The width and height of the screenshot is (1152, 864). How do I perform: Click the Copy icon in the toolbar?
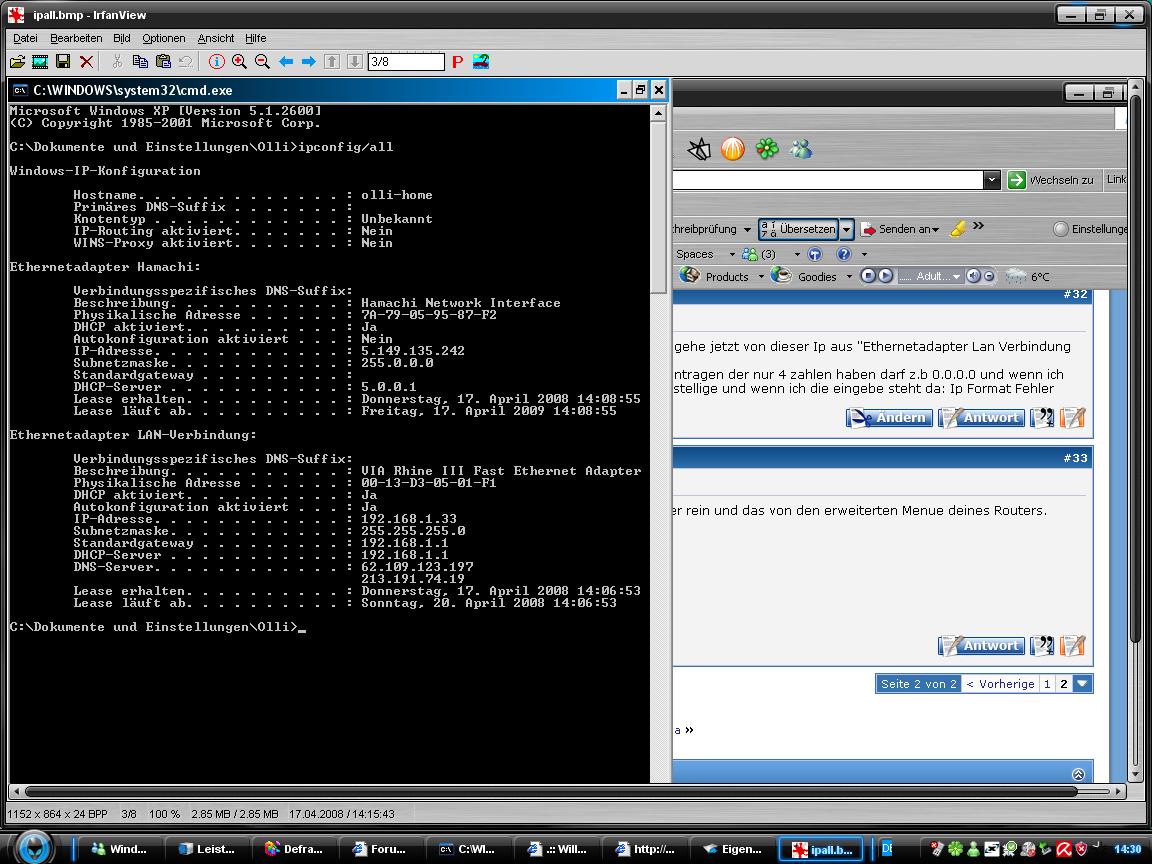[140, 62]
